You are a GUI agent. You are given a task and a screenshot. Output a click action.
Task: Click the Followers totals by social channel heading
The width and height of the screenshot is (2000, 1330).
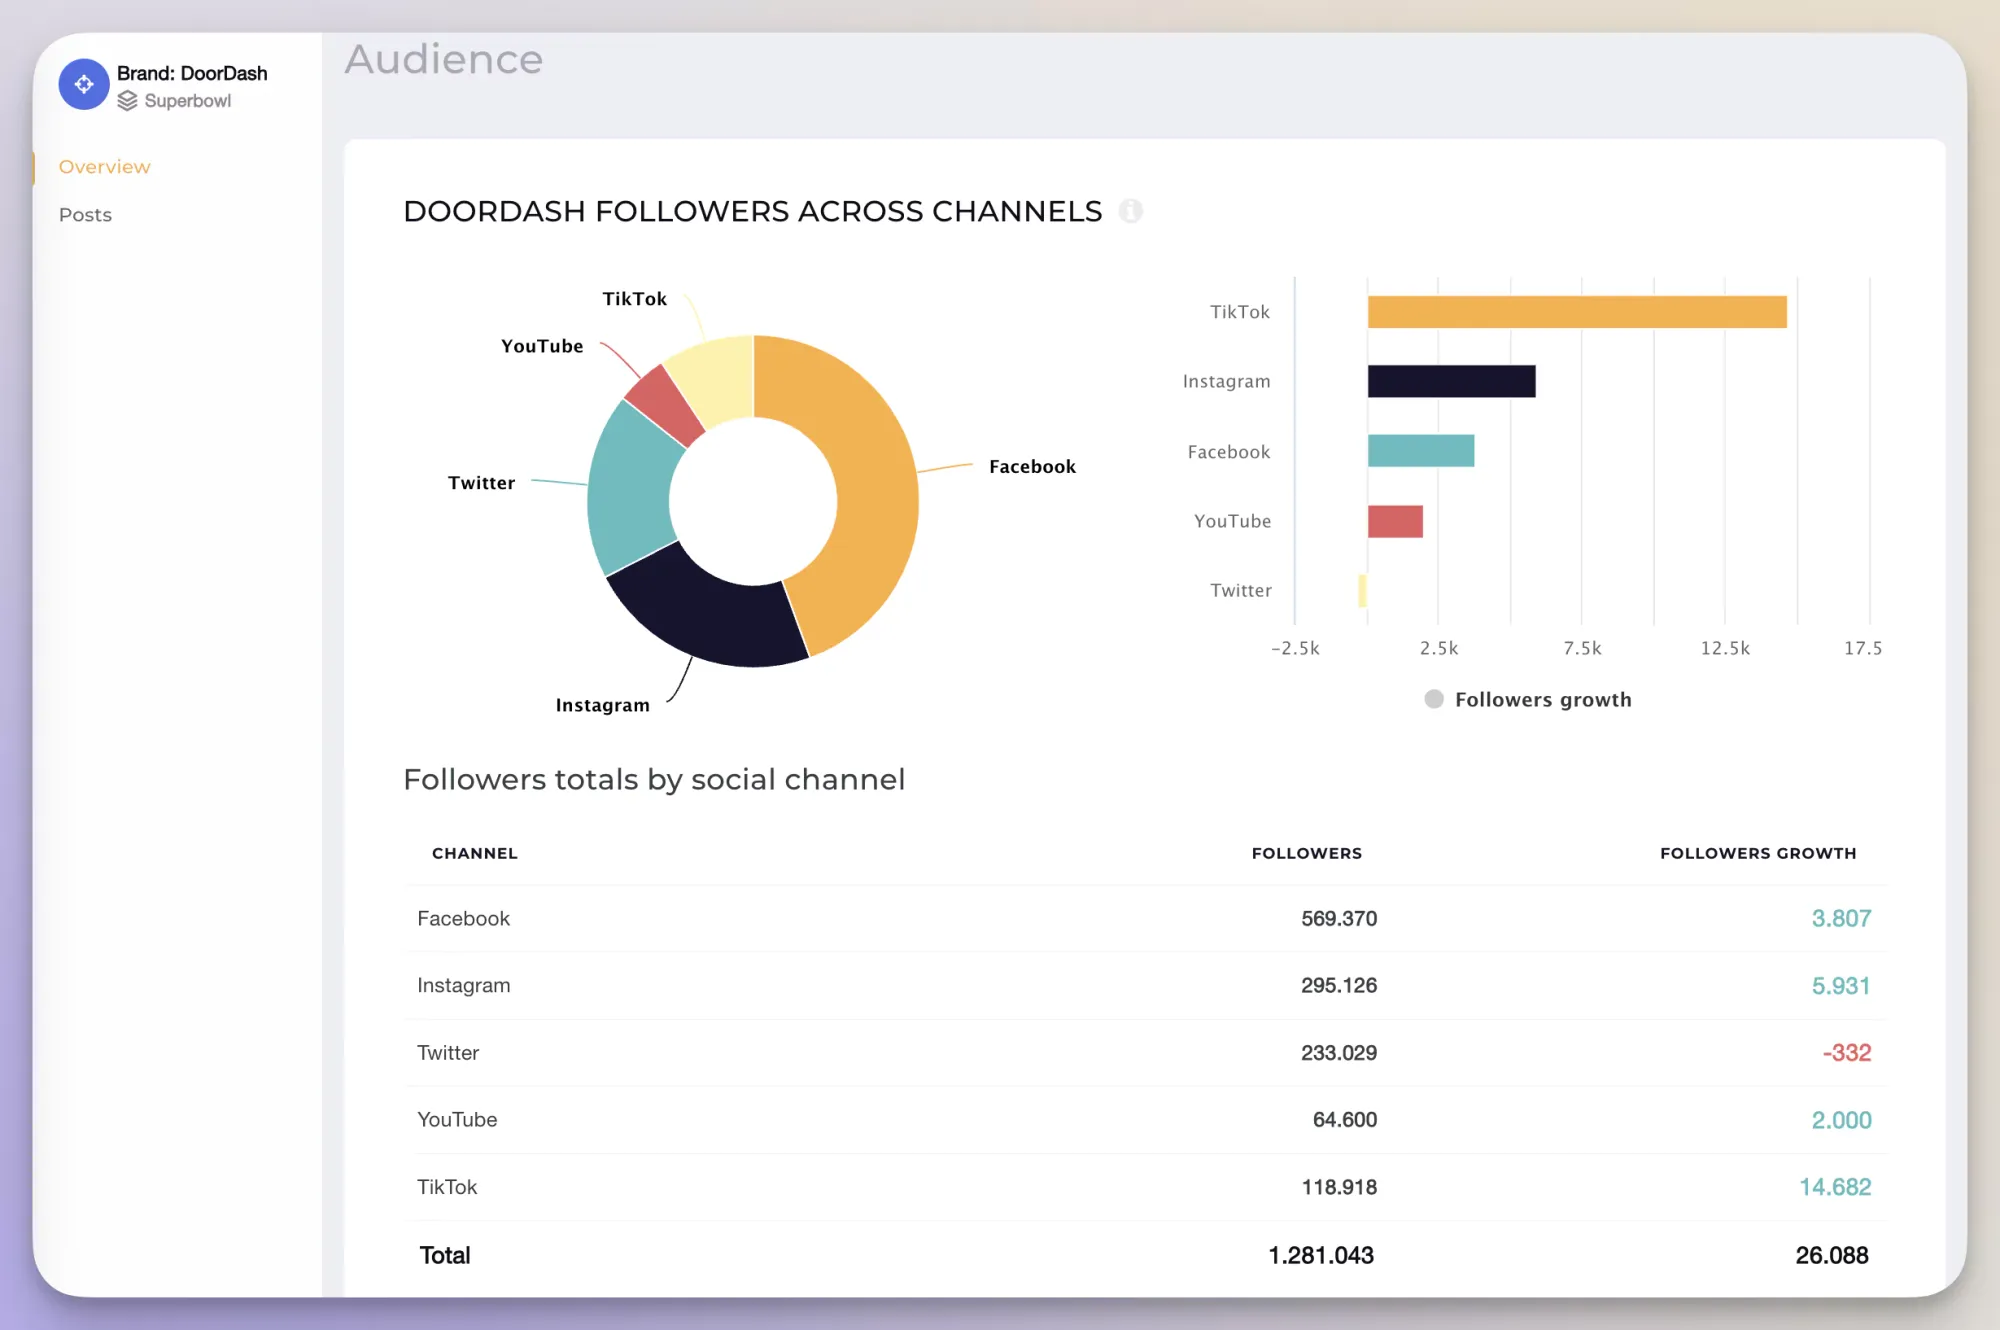point(654,779)
